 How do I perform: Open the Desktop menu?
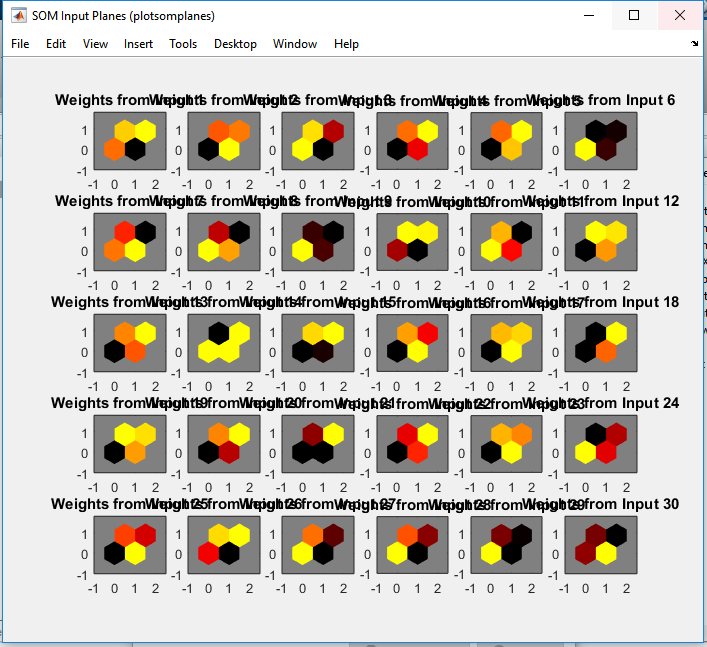click(235, 44)
